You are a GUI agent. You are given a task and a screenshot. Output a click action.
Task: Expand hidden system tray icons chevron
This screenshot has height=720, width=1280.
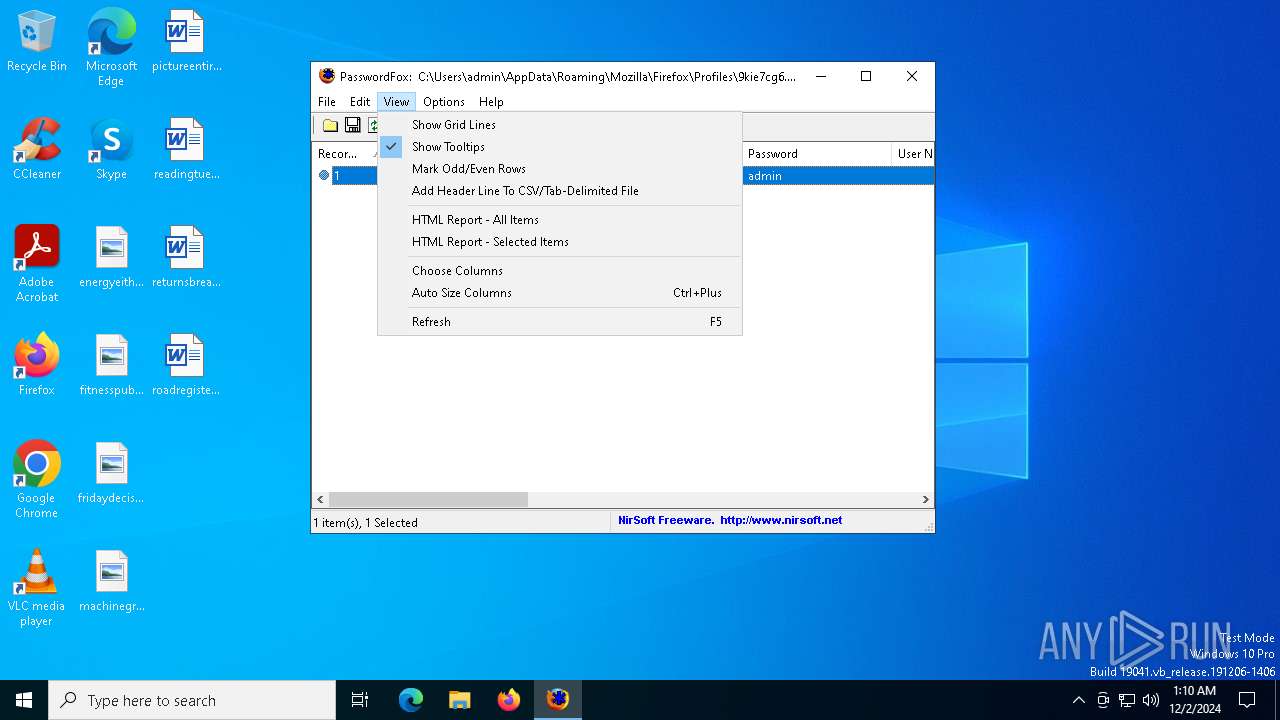point(1078,700)
